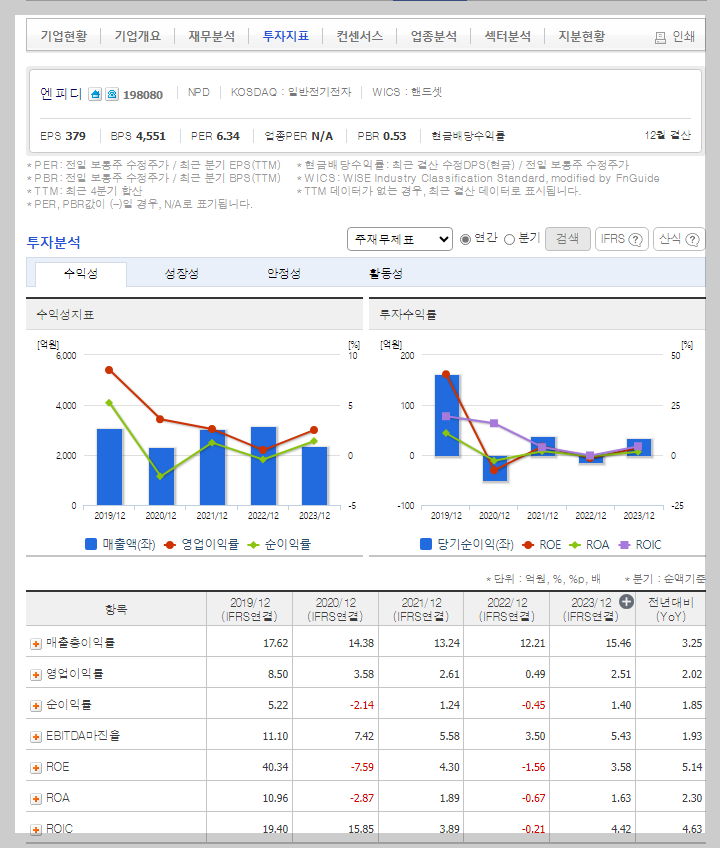720x848 pixels.
Task: Click the 산식 help question icon
Action: (692, 239)
